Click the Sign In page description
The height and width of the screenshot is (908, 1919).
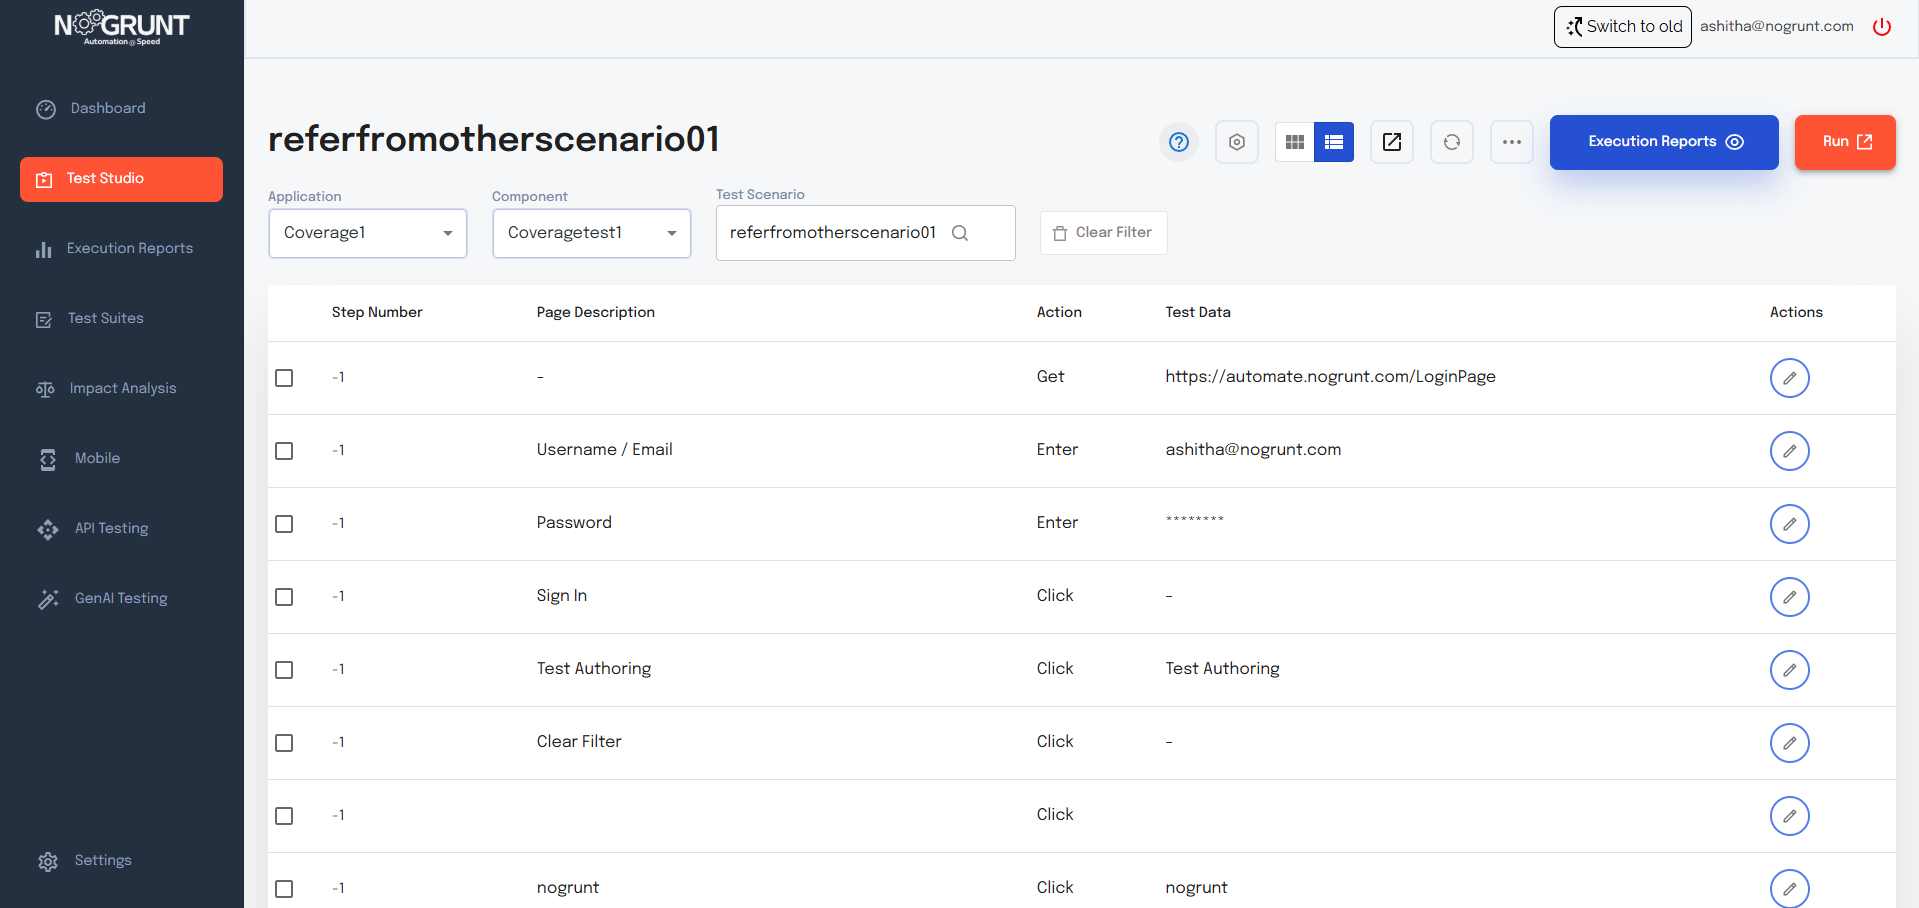coord(562,596)
